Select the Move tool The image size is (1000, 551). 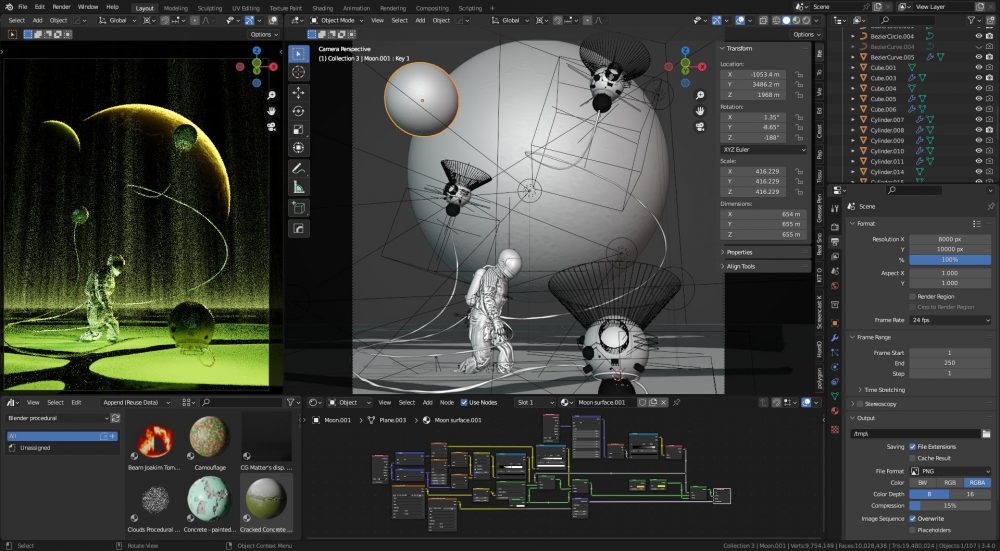pos(298,92)
